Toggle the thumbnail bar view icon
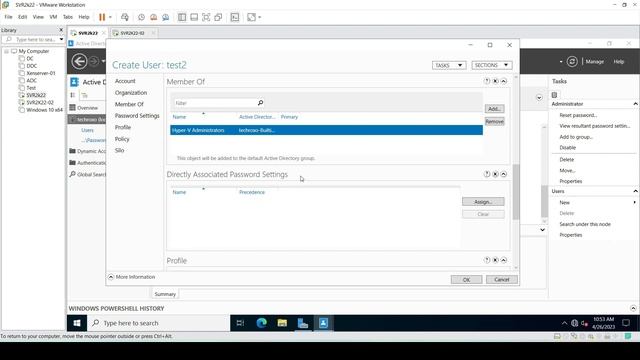Screen dimensions: 640x360 194,17
